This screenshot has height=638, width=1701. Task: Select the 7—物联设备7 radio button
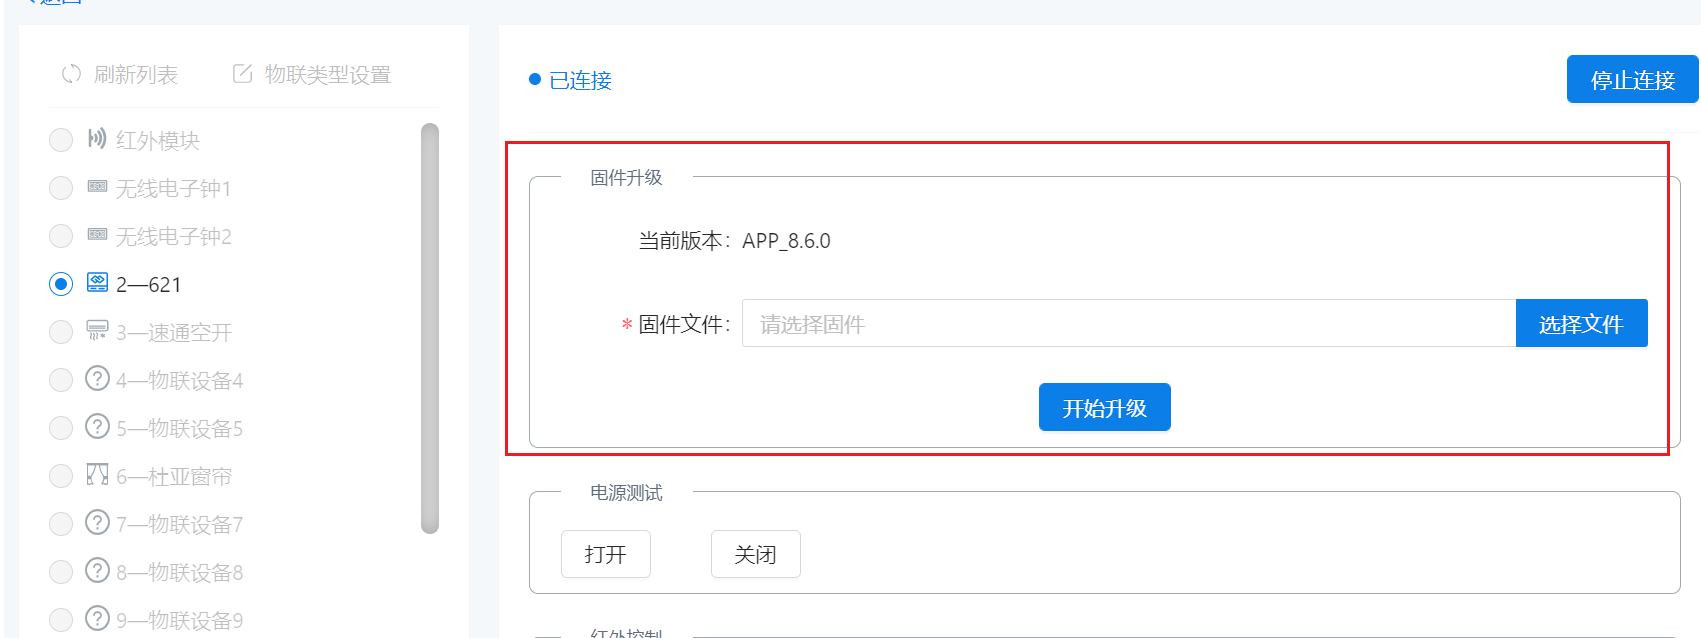point(61,524)
